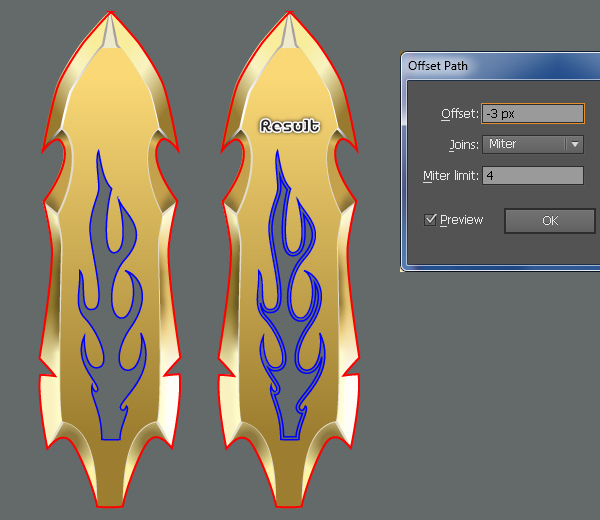Viewport: 600px width, 520px height.
Task: Click the Offset value field
Action: (x=533, y=114)
